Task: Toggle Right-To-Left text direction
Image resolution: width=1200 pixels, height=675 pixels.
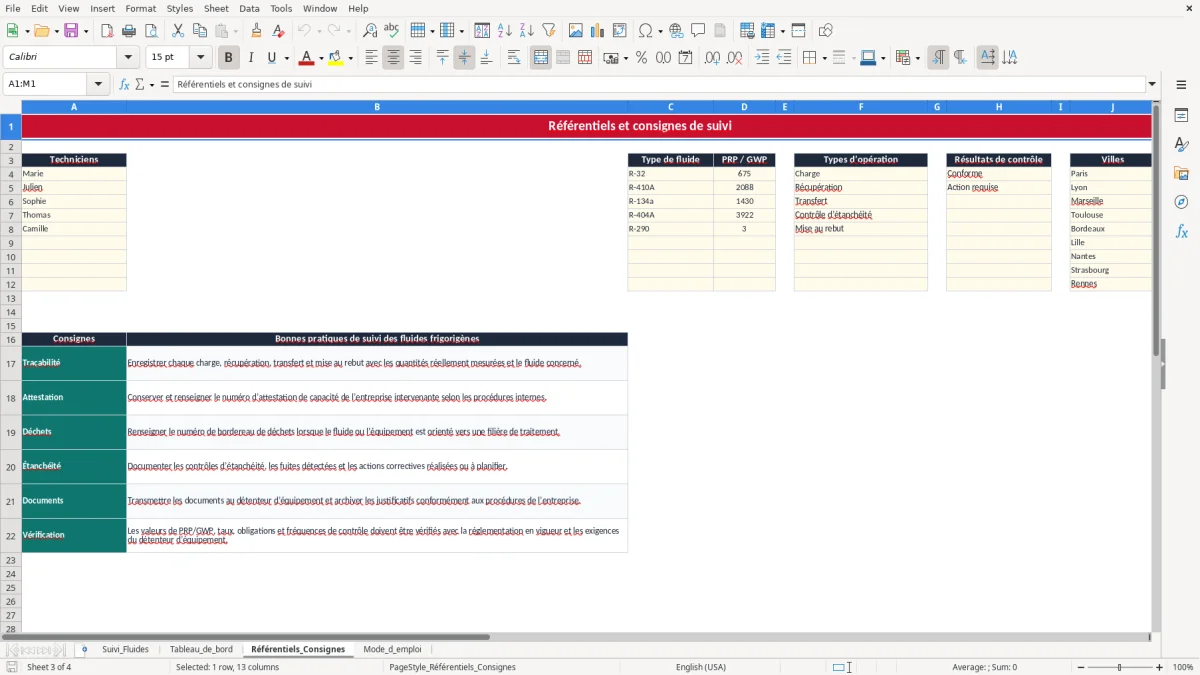Action: click(x=960, y=58)
